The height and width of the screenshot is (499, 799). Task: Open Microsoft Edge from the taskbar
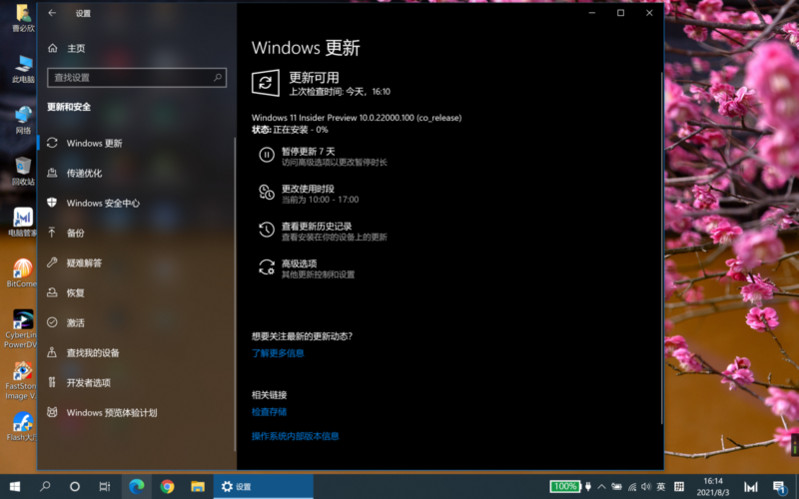(x=137, y=486)
